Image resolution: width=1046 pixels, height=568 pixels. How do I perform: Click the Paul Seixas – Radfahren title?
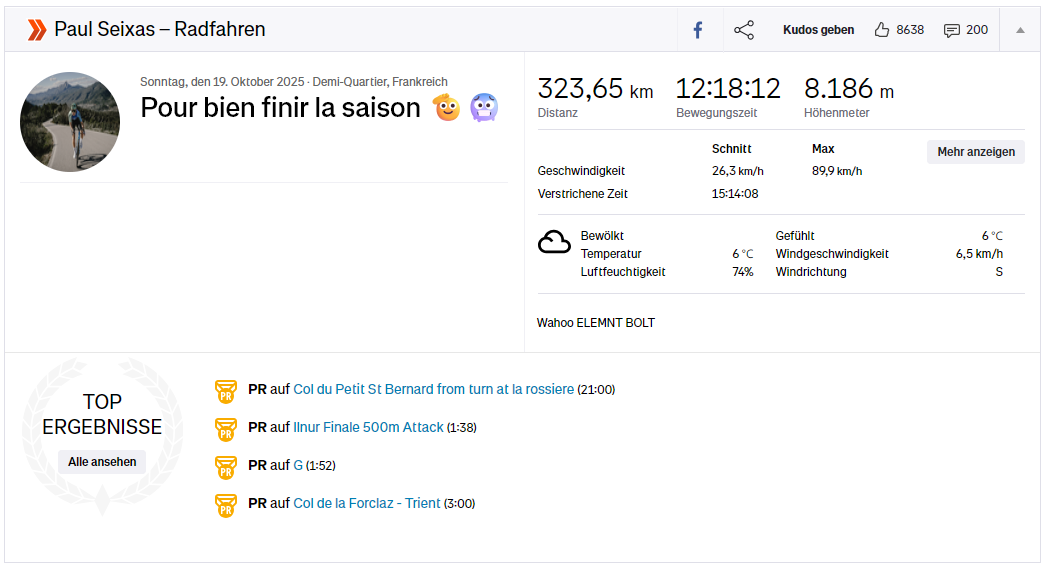coord(160,30)
